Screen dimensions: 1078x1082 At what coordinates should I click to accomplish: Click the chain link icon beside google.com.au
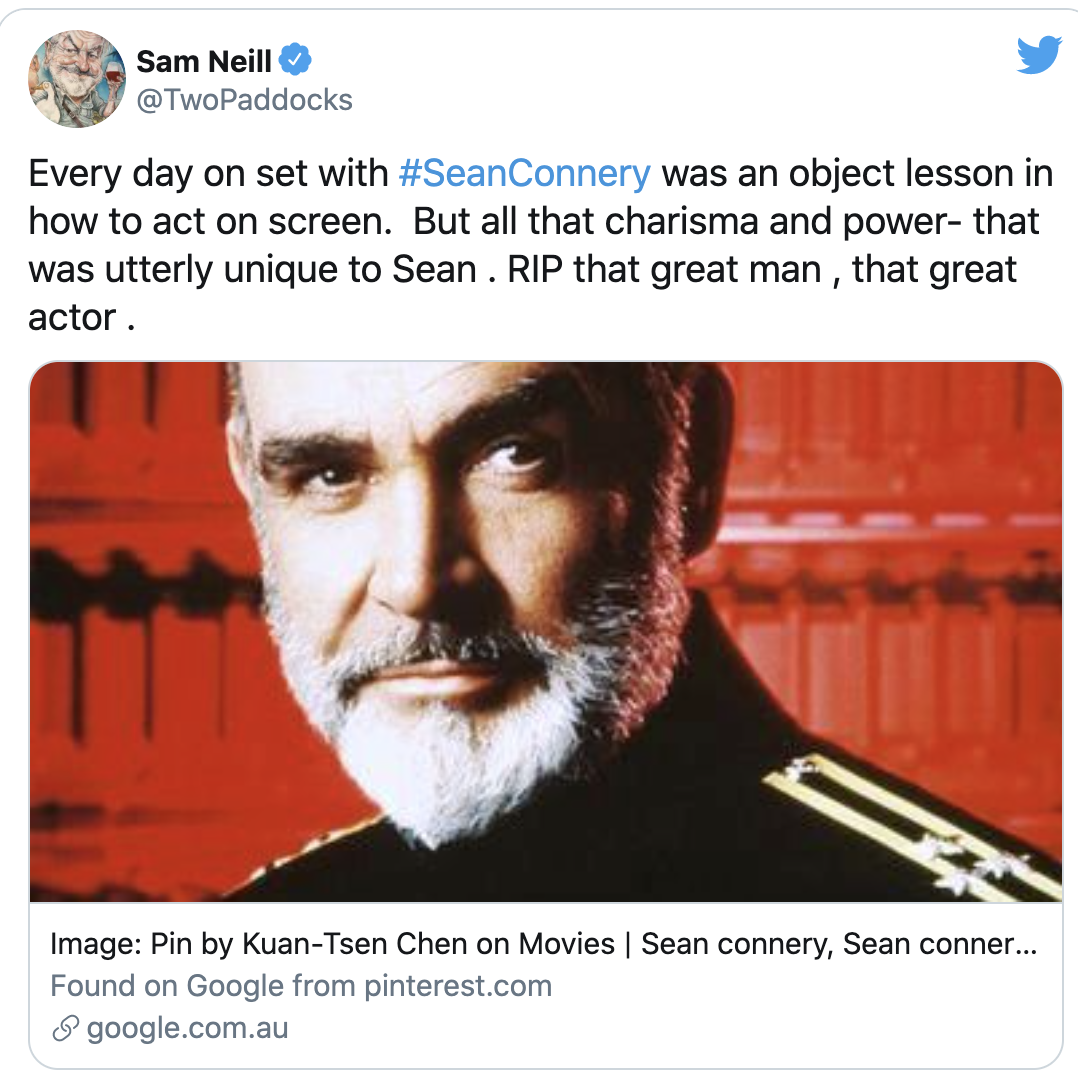[x=66, y=1028]
